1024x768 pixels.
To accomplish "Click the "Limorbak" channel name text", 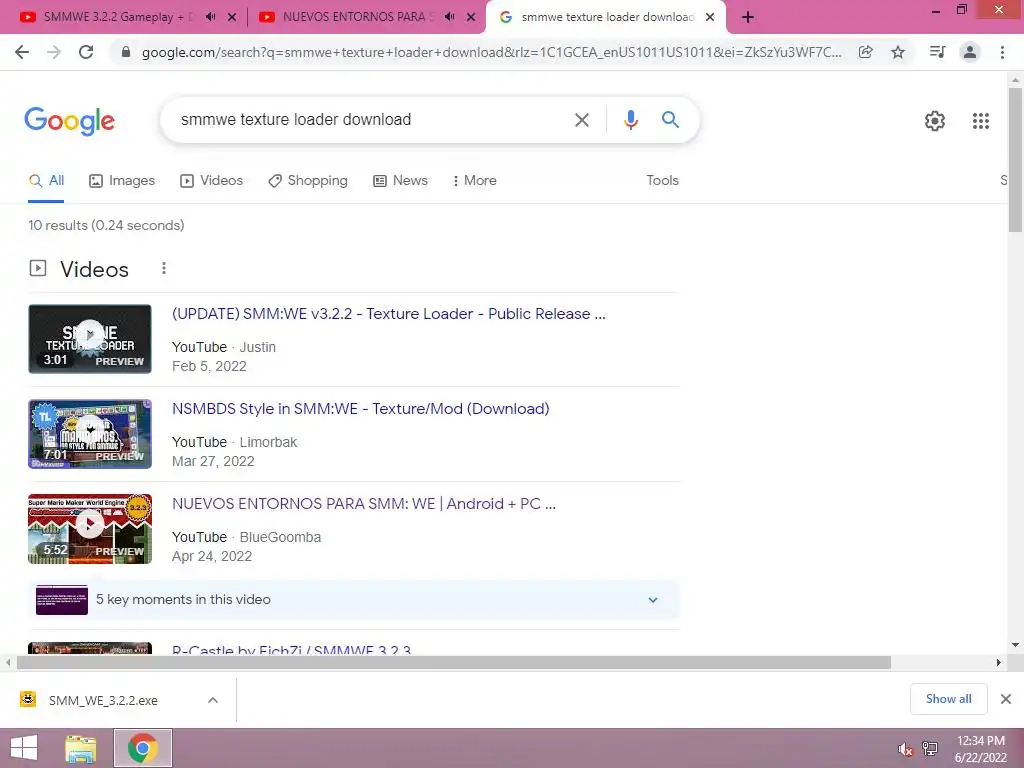I will click(268, 442).
